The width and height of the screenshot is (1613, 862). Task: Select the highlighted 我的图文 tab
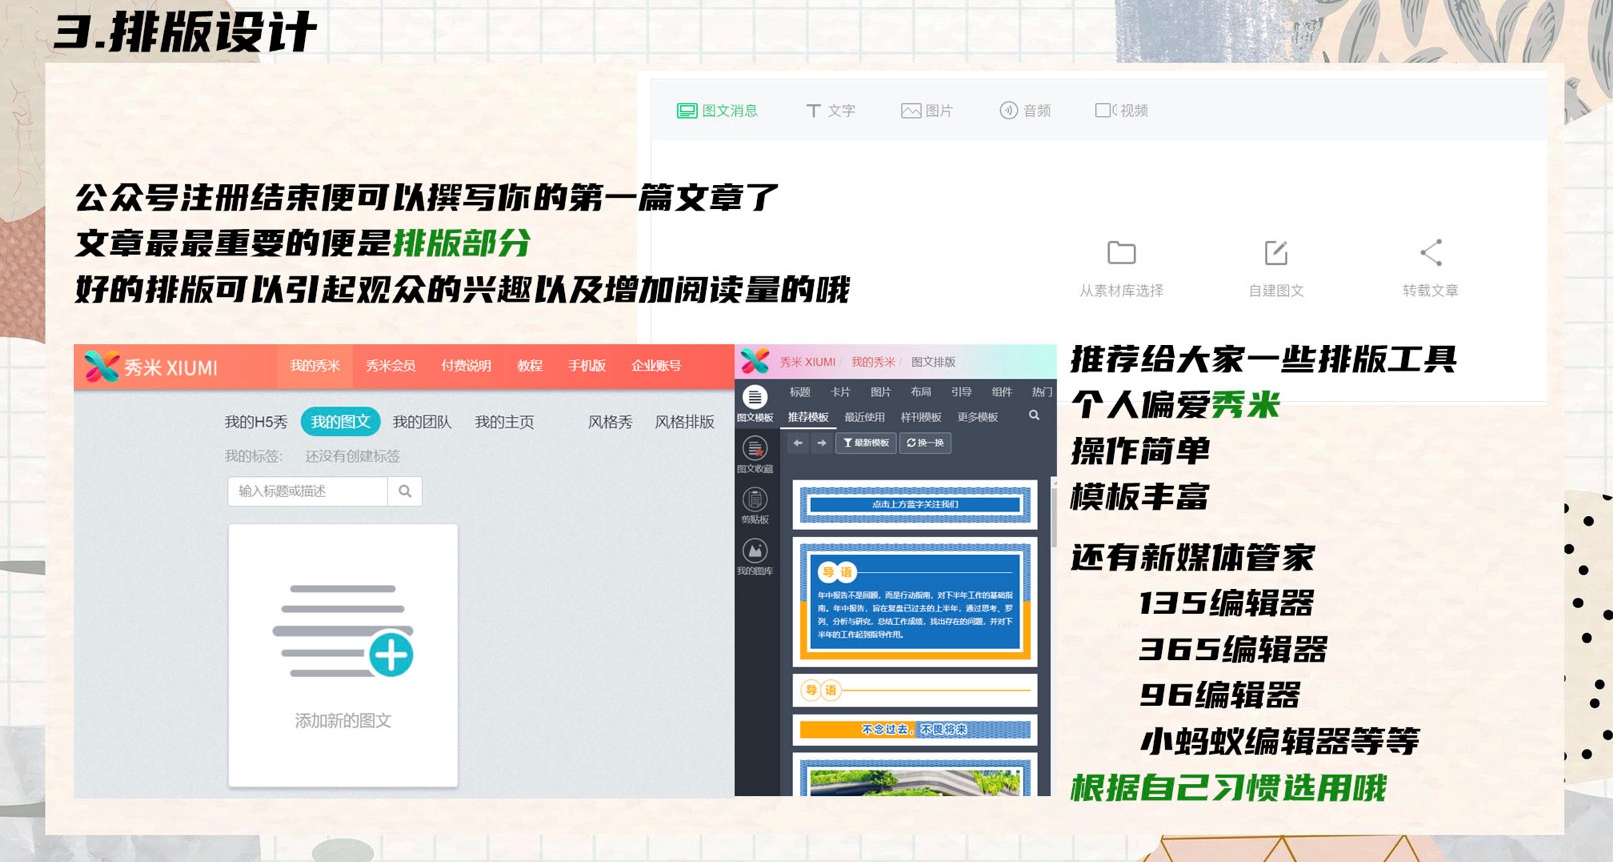point(340,422)
